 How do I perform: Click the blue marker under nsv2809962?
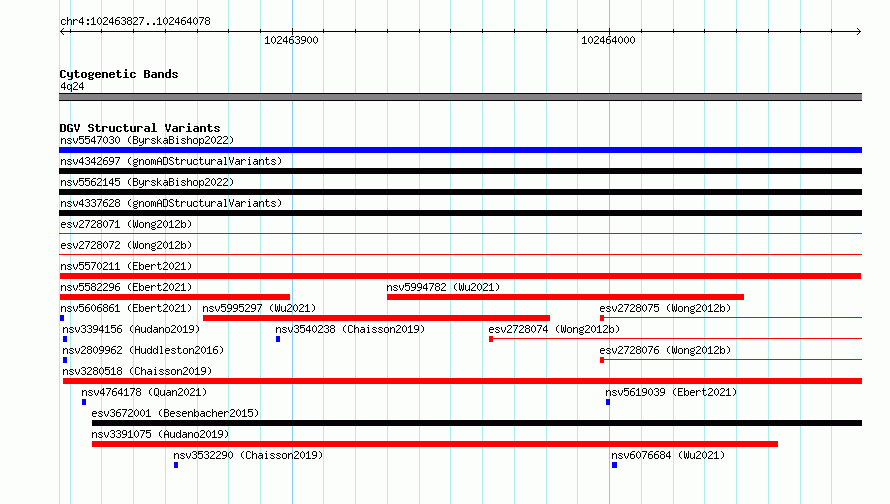point(65,360)
